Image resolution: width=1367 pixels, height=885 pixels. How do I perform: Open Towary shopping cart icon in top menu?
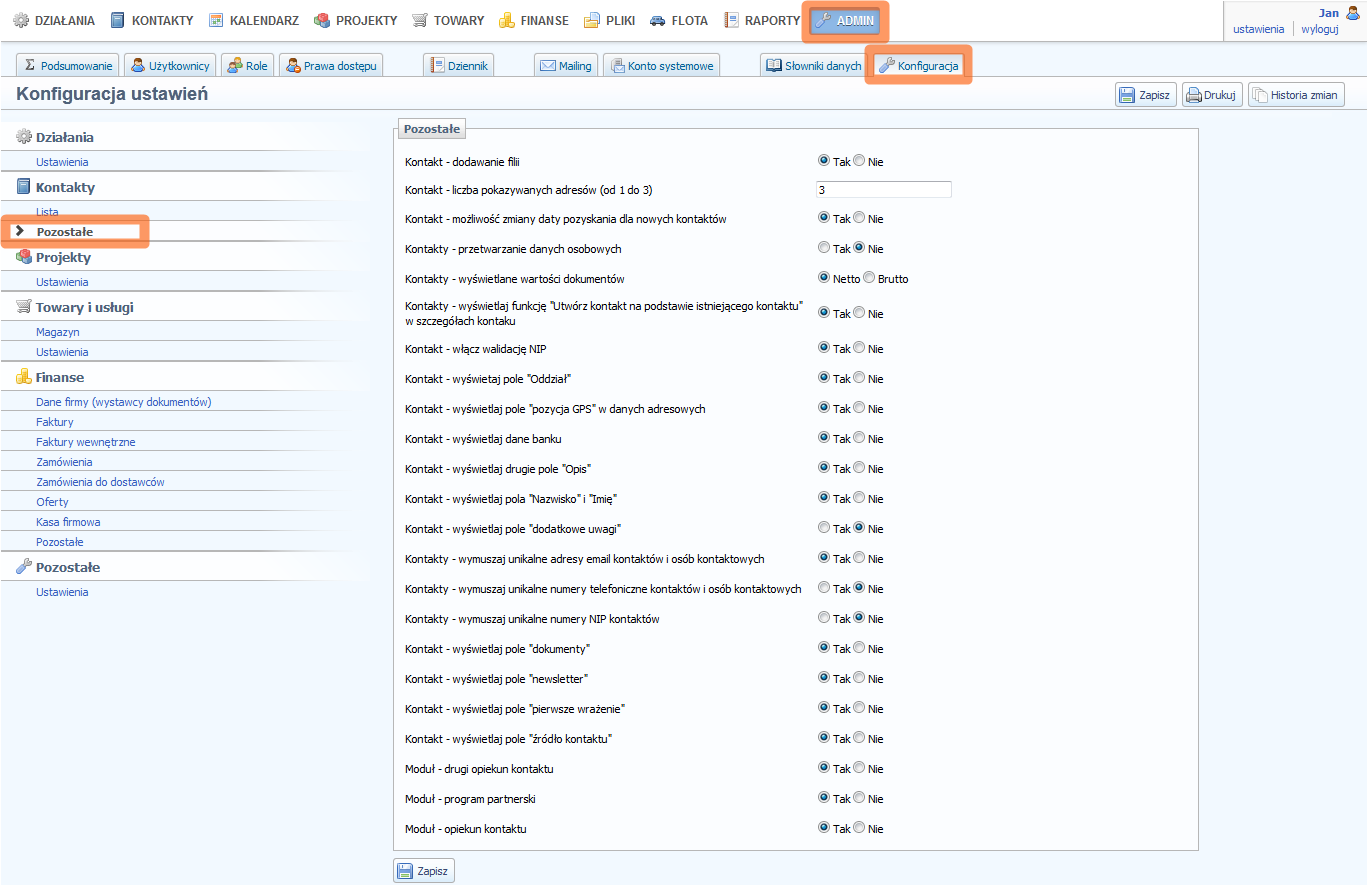[x=420, y=20]
